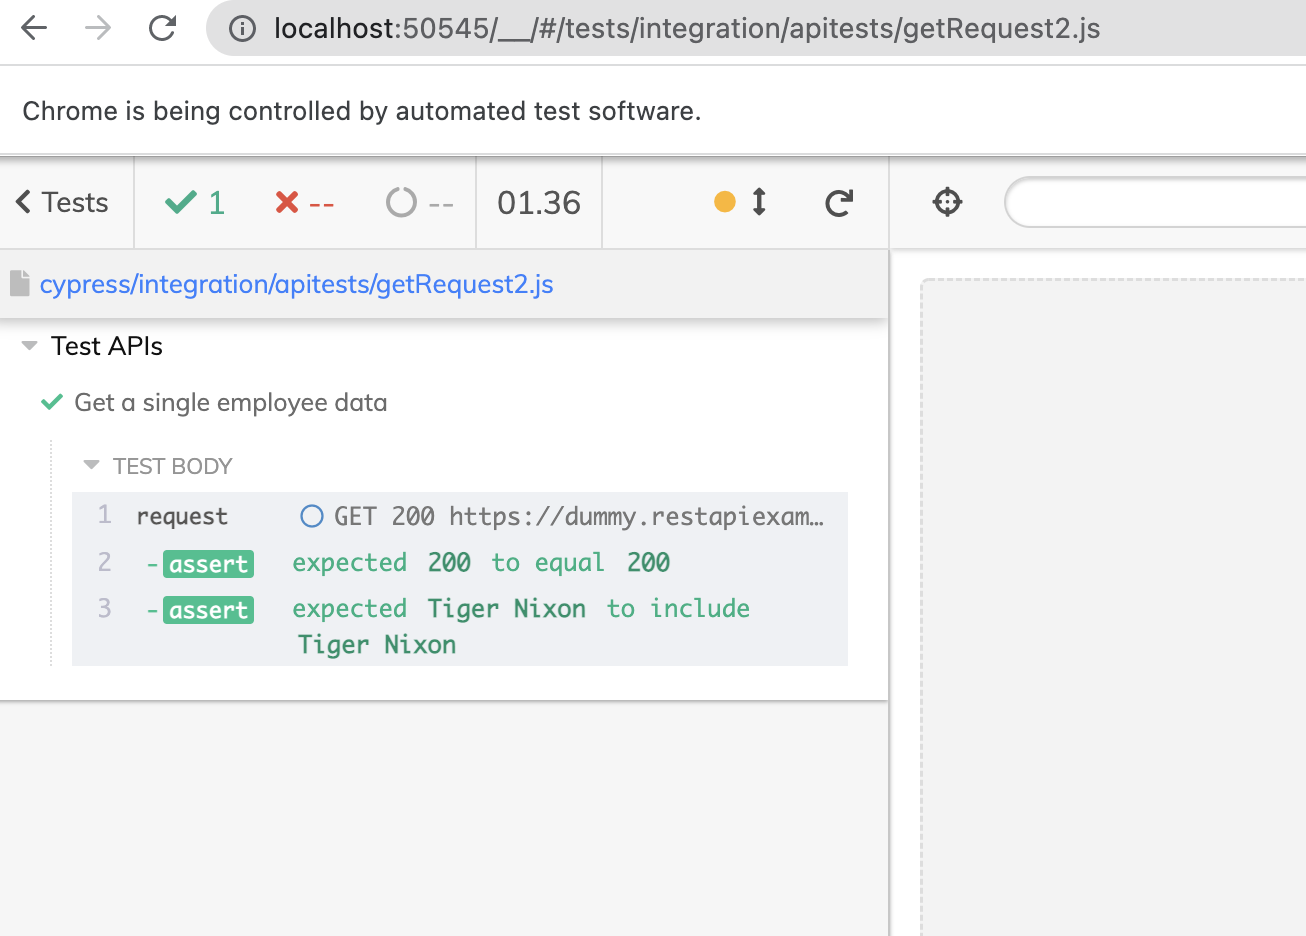Collapse the TEST BODY section
Screen dimensions: 1306x936
click(x=91, y=464)
